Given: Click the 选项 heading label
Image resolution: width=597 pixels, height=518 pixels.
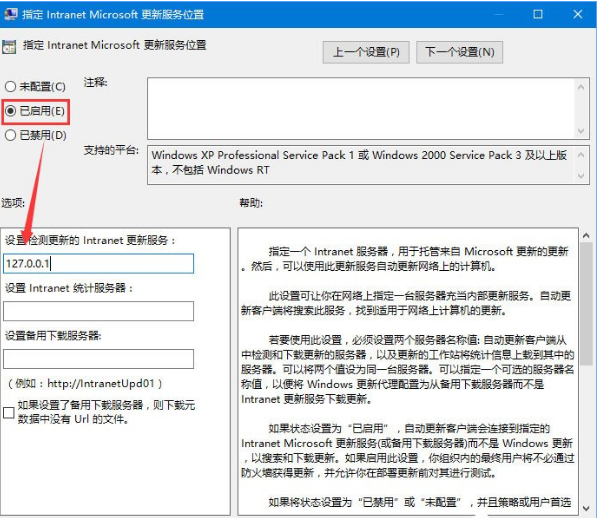Looking at the screenshot, I should [x=13, y=203].
